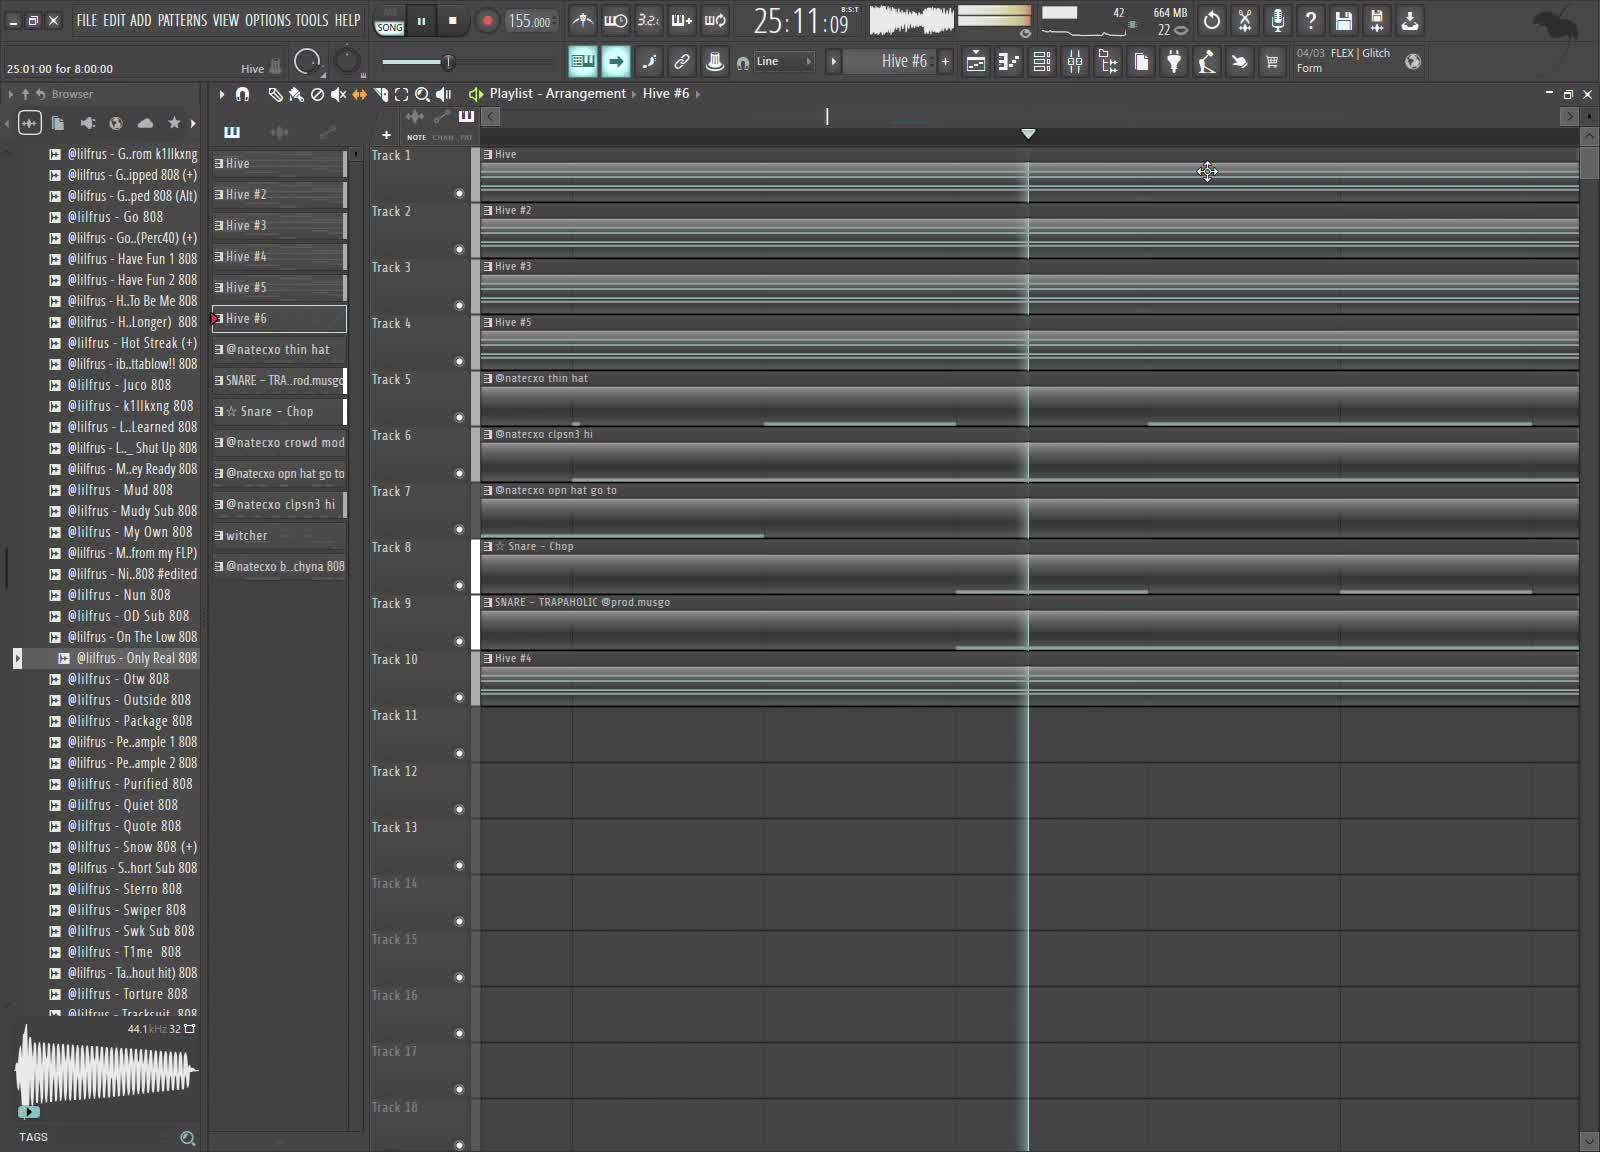Open the Mixer from the toolbar
This screenshot has width=1600, height=1152.
click(1075, 62)
